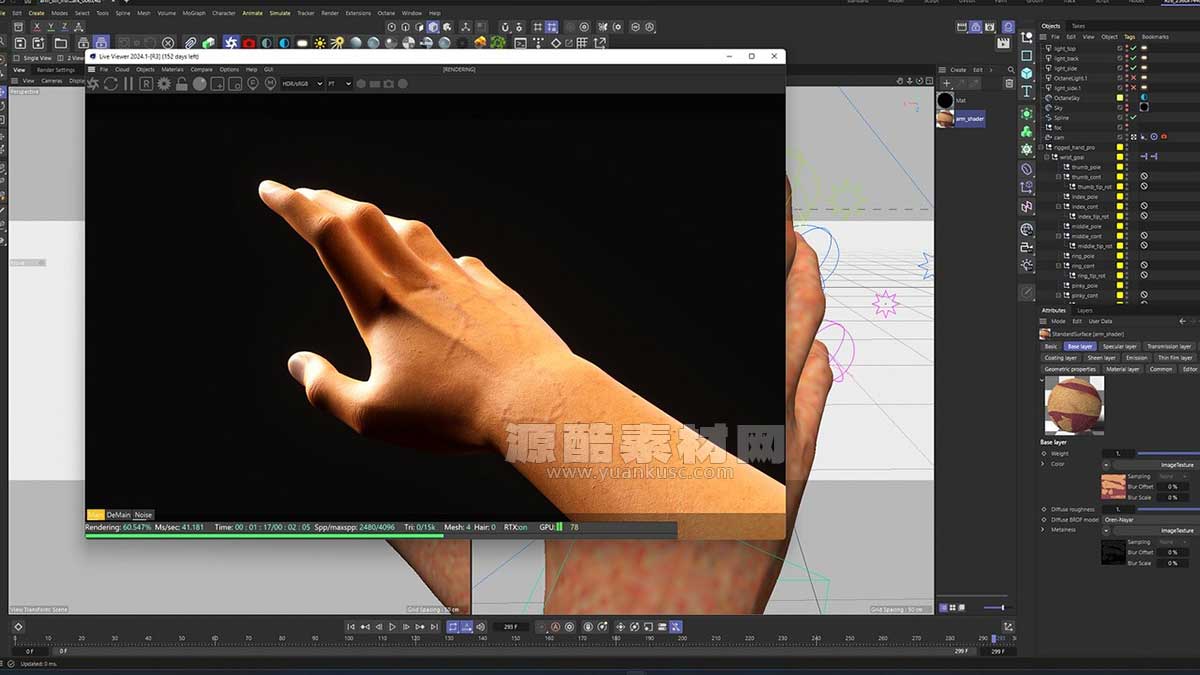Switch to the Specular layer tab

coord(1119,345)
